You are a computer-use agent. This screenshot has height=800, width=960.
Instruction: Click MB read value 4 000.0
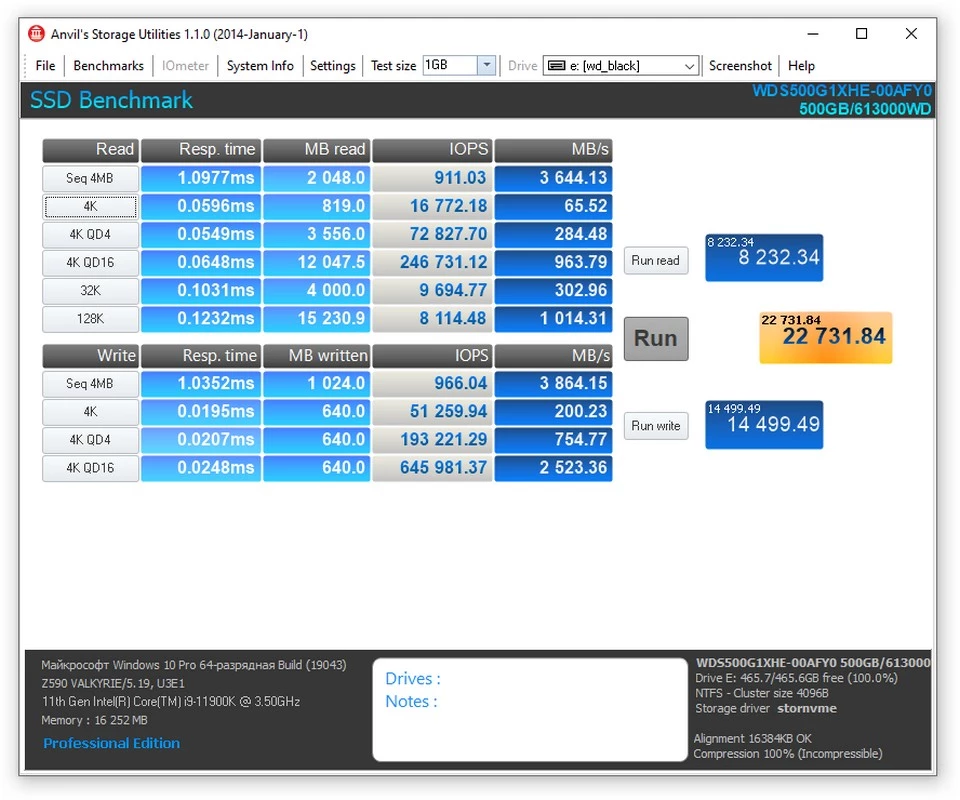(317, 291)
